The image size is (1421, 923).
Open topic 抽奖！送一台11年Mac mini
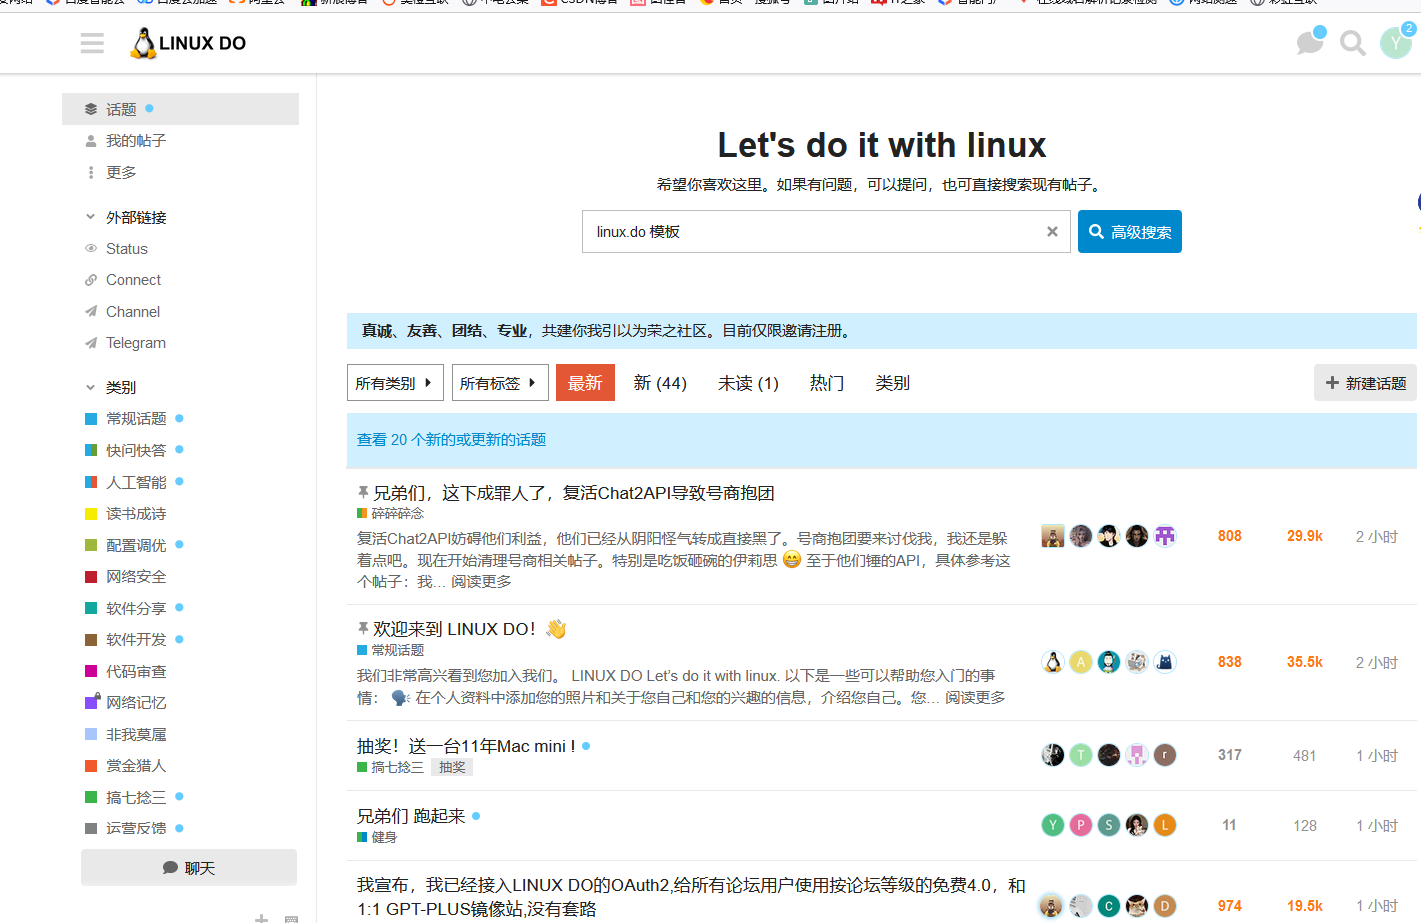466,746
